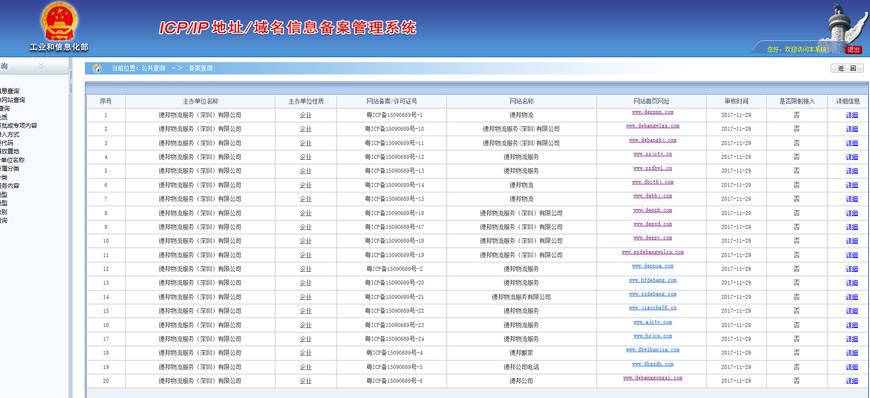Click the 否 restriction cell in row 12
870x398 pixels.
797,269
